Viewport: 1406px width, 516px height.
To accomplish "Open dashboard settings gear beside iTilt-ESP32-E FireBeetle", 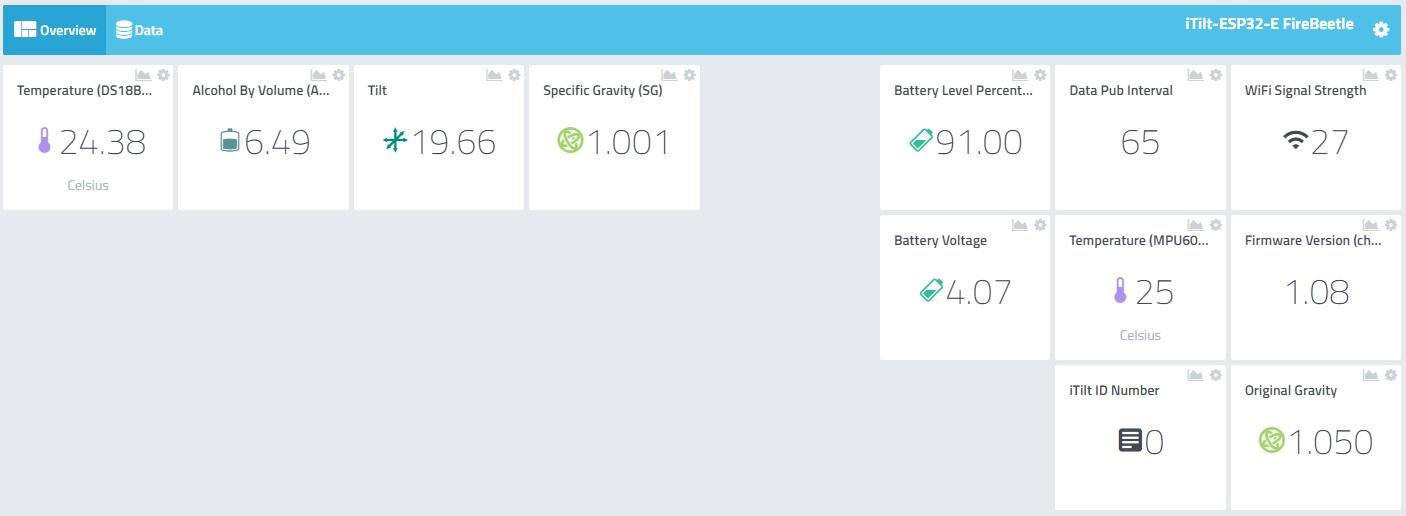I will (x=1381, y=30).
